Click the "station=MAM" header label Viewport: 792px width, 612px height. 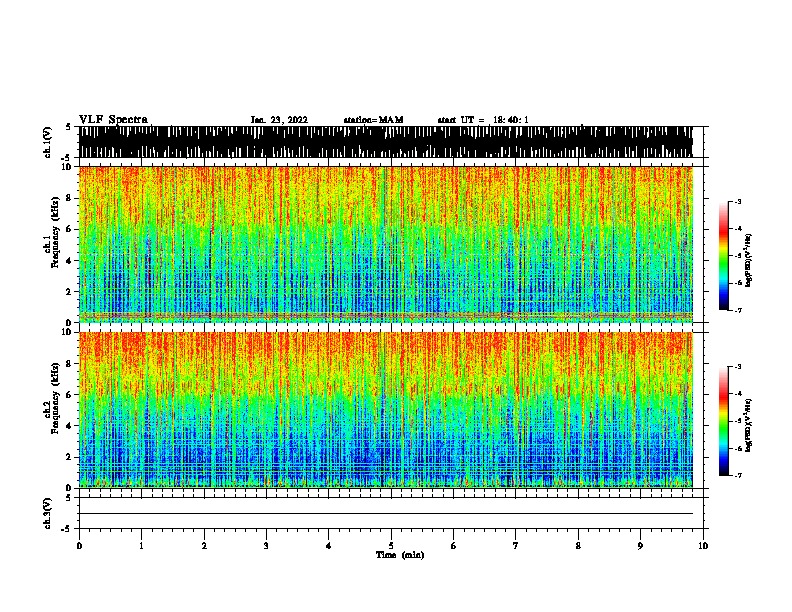click(x=373, y=120)
